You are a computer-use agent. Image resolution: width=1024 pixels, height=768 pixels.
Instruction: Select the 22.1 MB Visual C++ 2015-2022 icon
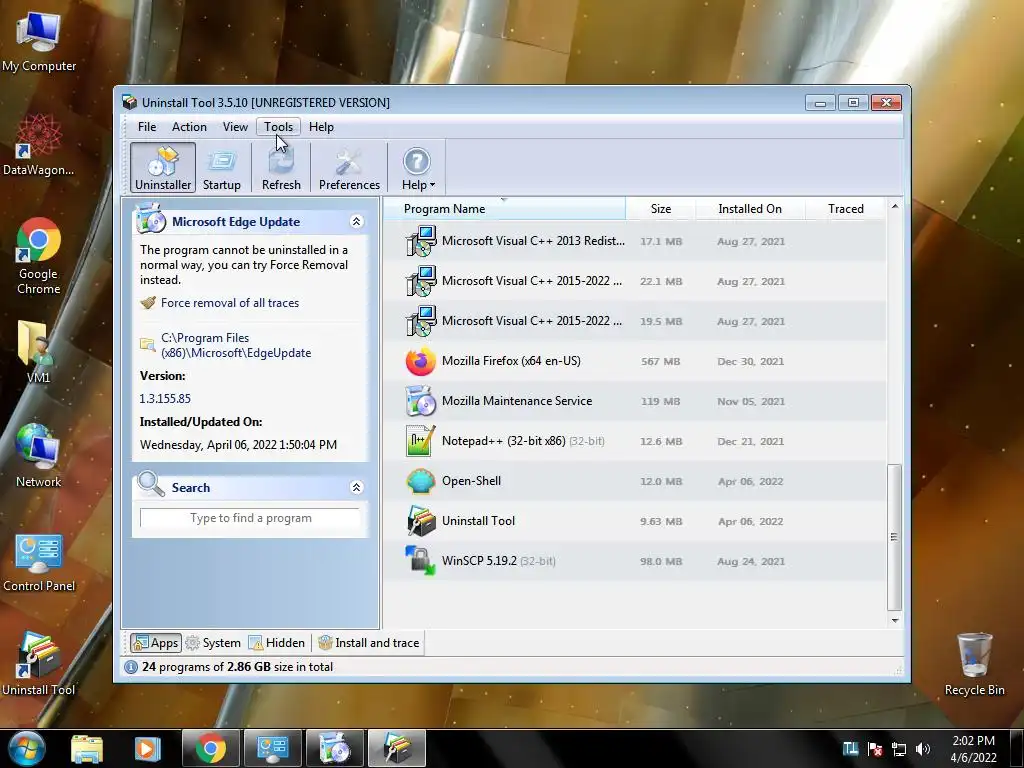pos(421,281)
